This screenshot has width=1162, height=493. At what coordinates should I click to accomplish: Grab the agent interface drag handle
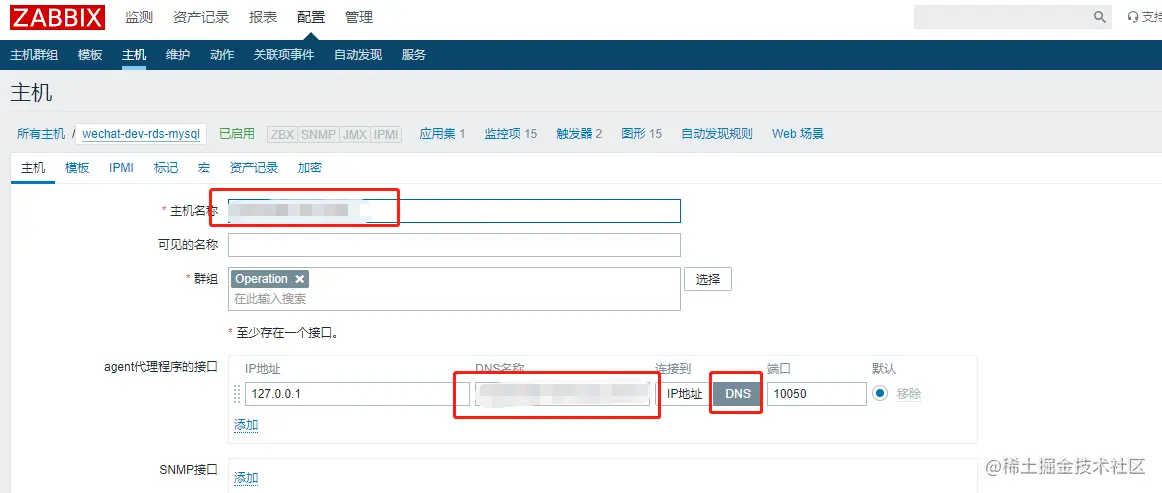(x=237, y=394)
